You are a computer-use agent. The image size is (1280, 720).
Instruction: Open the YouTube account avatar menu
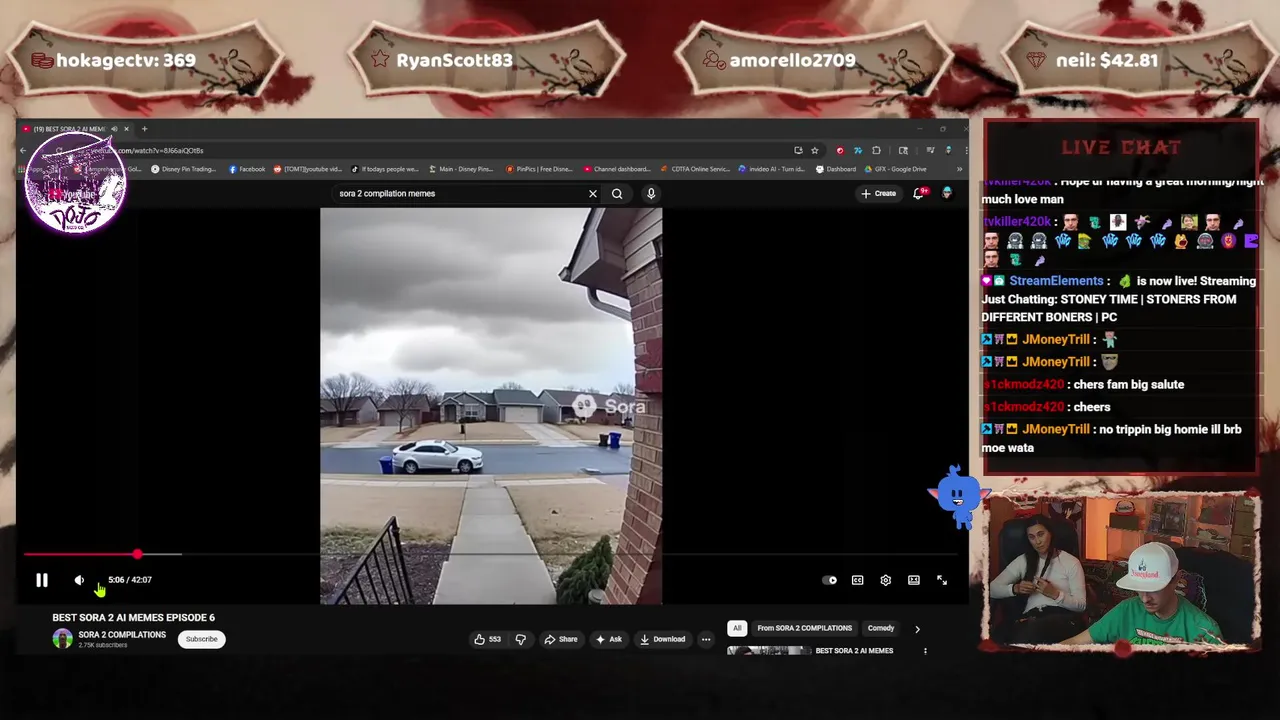click(x=947, y=193)
